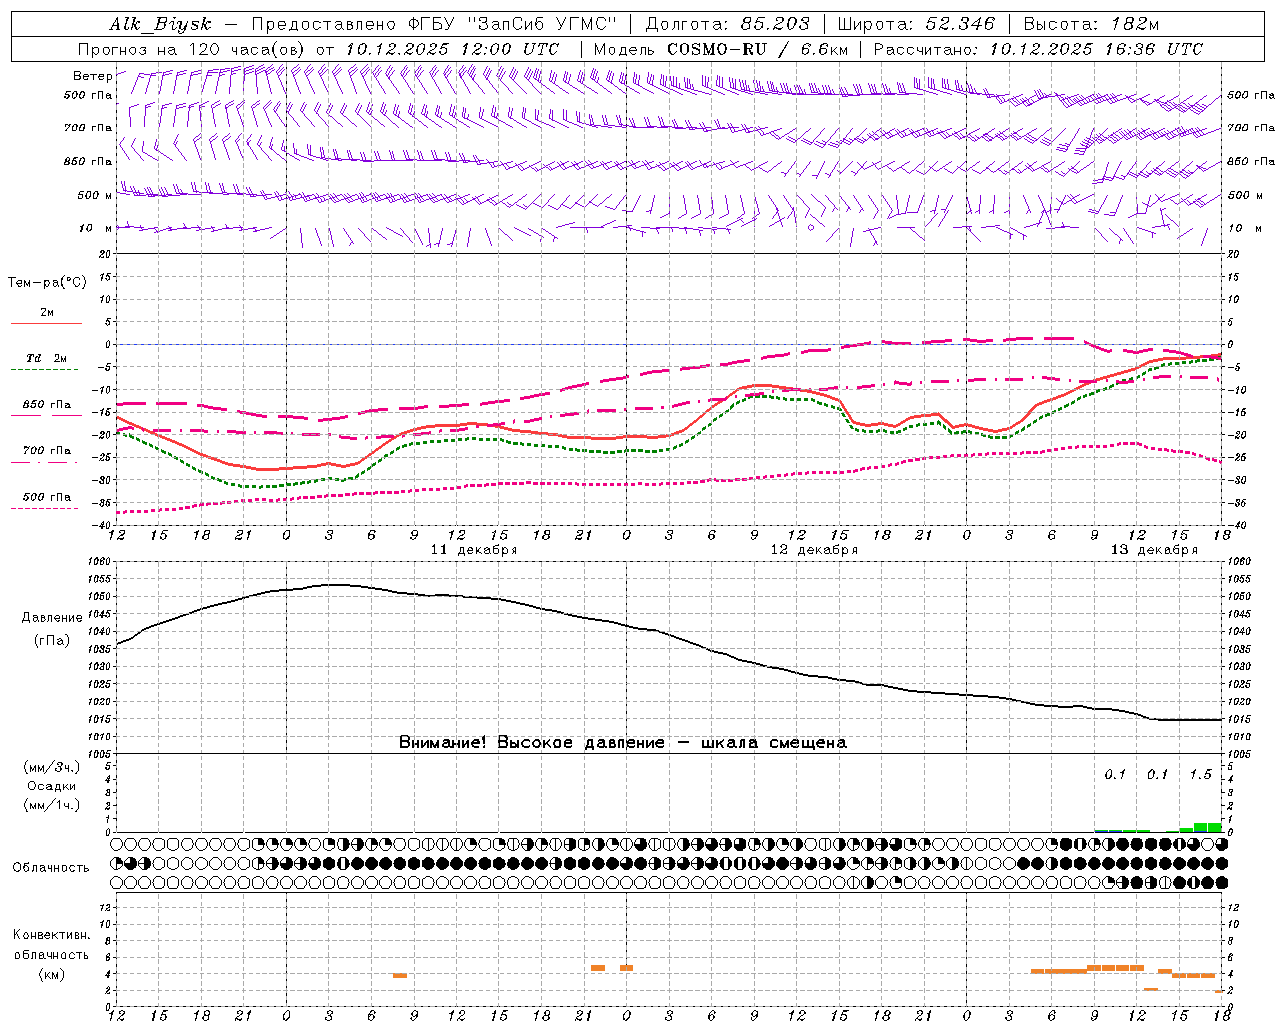
Task: Click the '10 м' wind level label on left
Action: tap(96, 228)
